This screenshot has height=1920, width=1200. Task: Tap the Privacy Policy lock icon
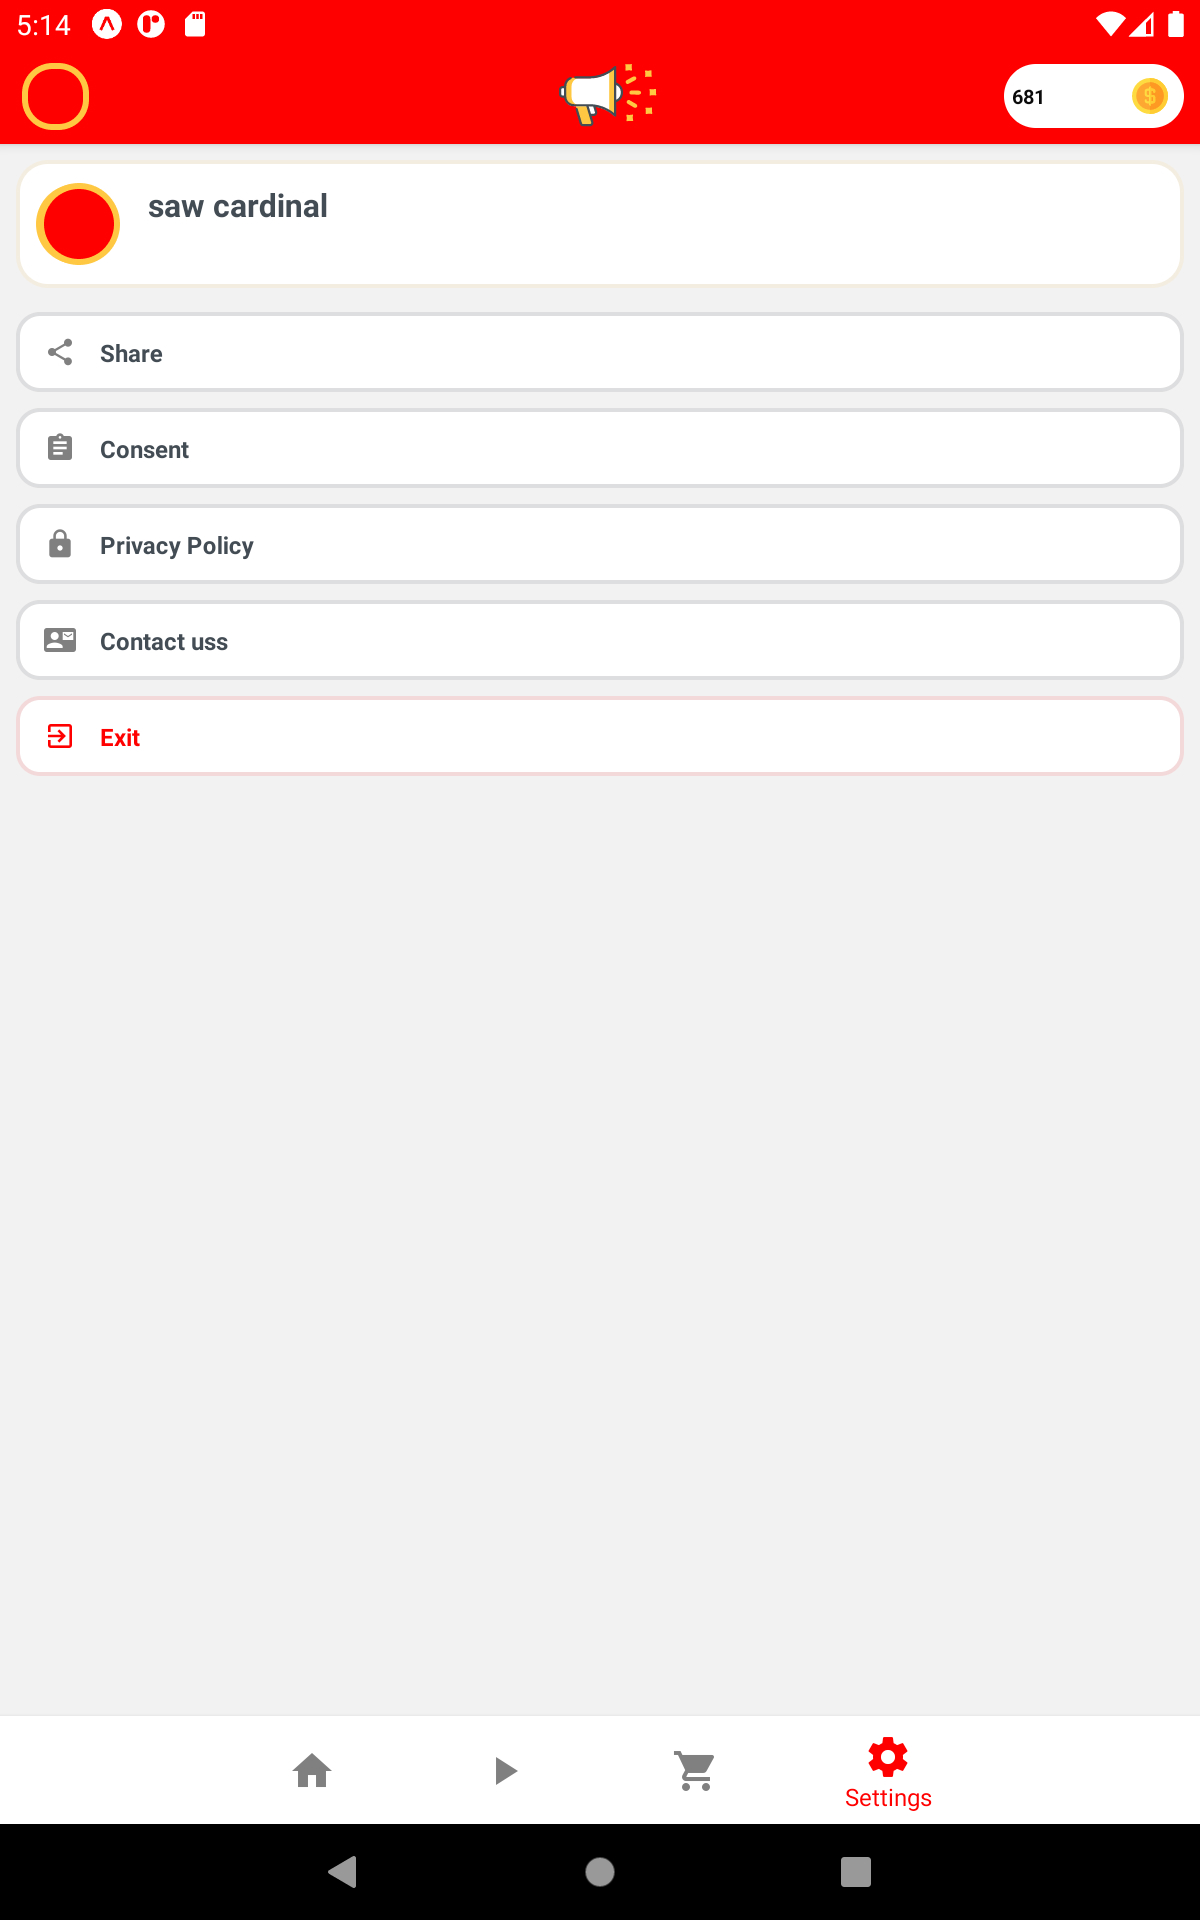[x=60, y=544]
